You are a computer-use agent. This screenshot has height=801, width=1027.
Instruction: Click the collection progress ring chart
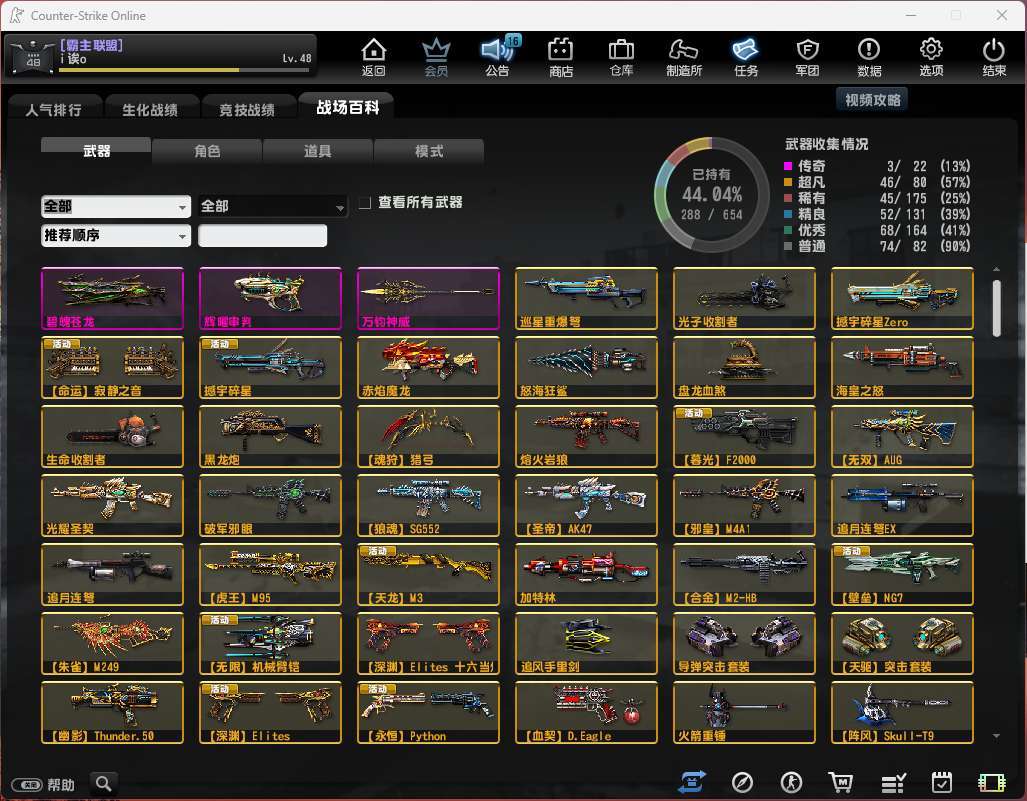tap(711, 195)
